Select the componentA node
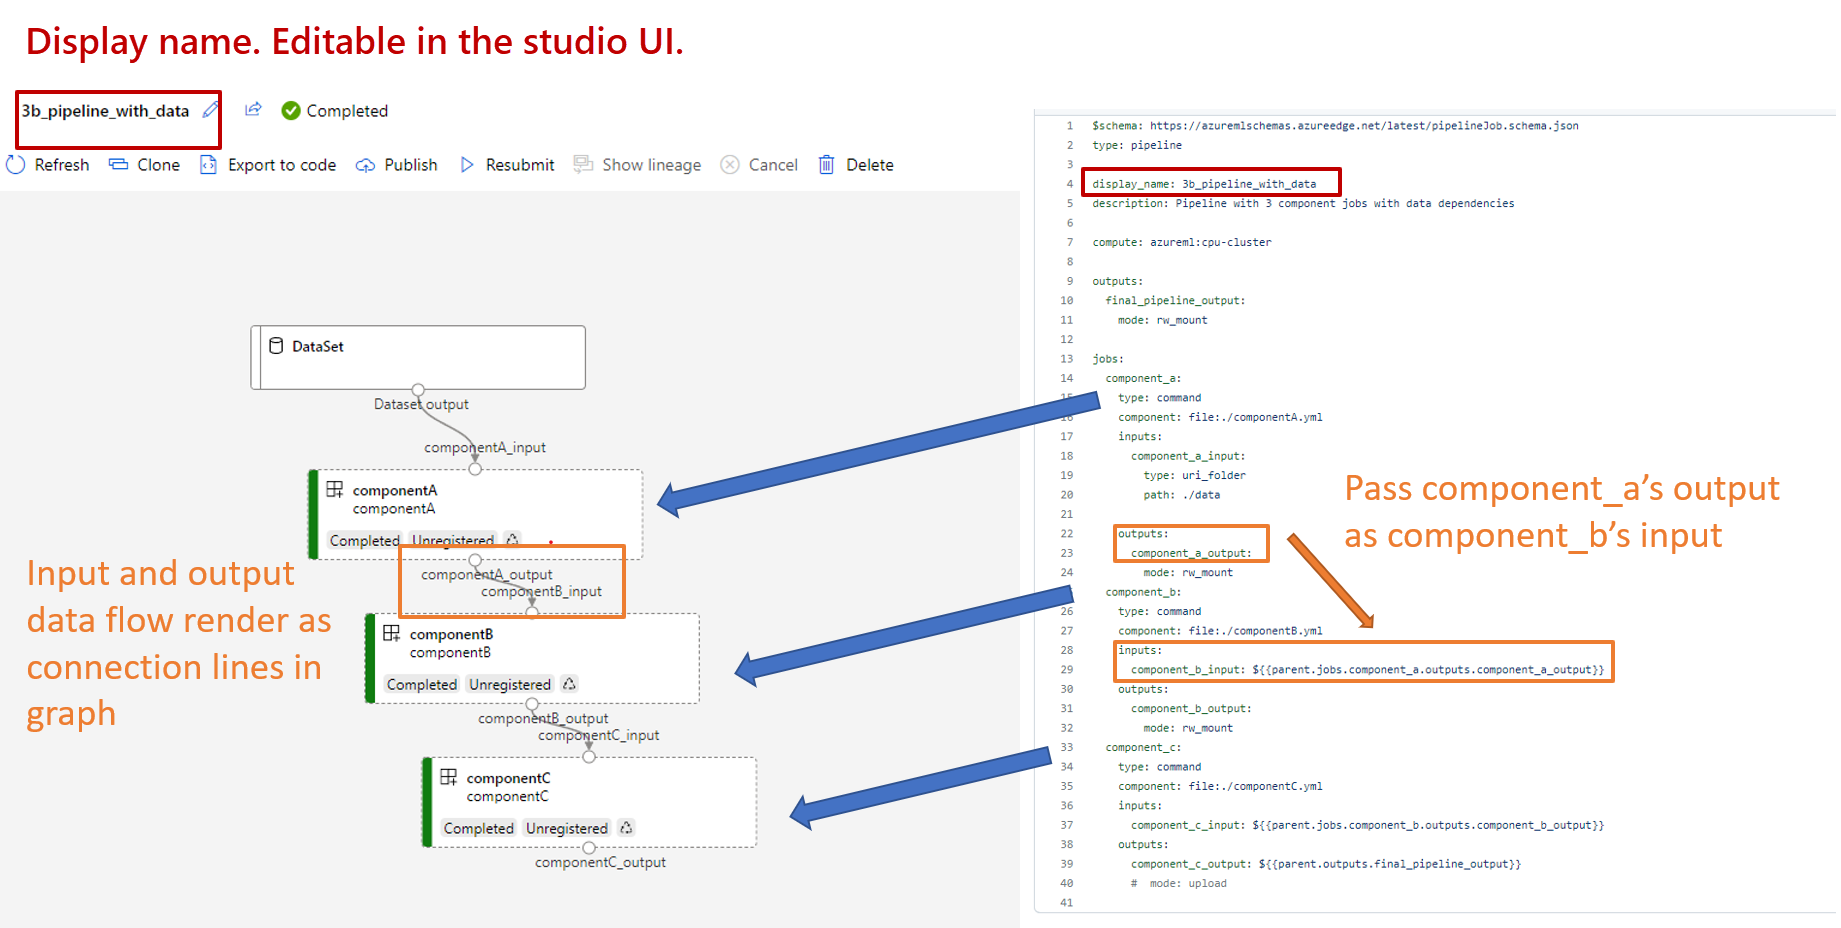The height and width of the screenshot is (928, 1841). click(476, 500)
